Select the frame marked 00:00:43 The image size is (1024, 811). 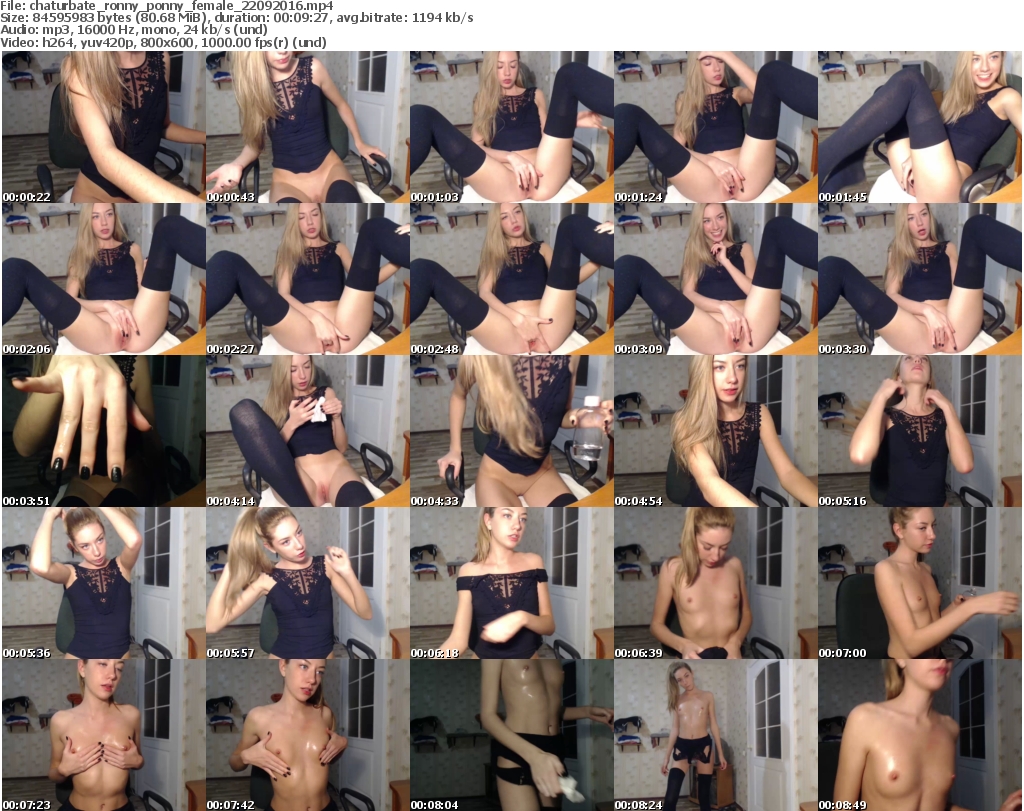(x=307, y=127)
